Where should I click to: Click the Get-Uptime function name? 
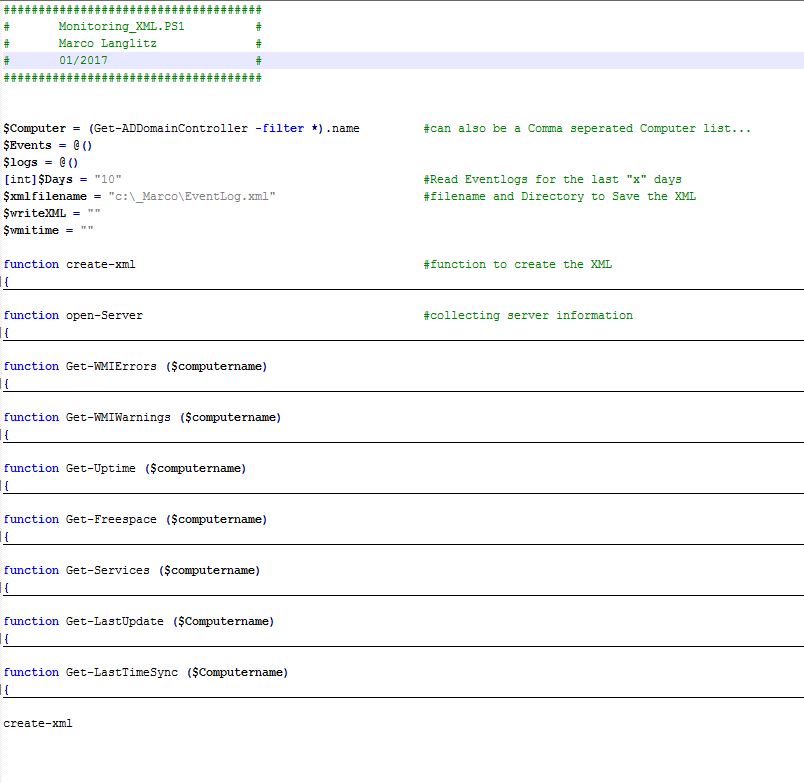(x=101, y=469)
